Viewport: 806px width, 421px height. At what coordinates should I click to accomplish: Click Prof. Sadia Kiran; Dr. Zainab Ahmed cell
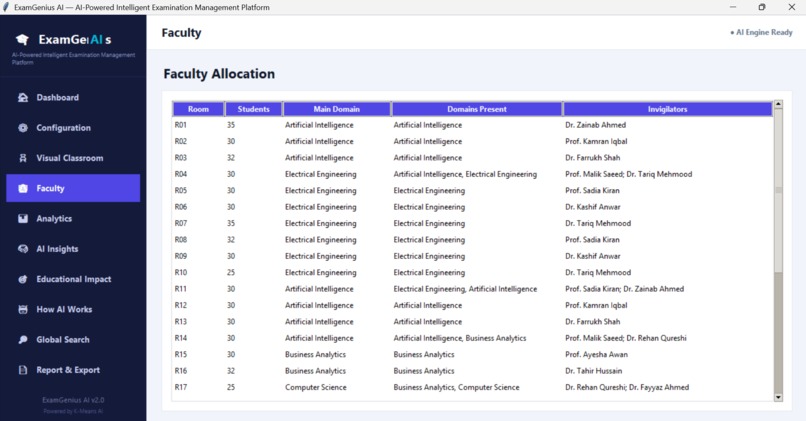pos(624,289)
